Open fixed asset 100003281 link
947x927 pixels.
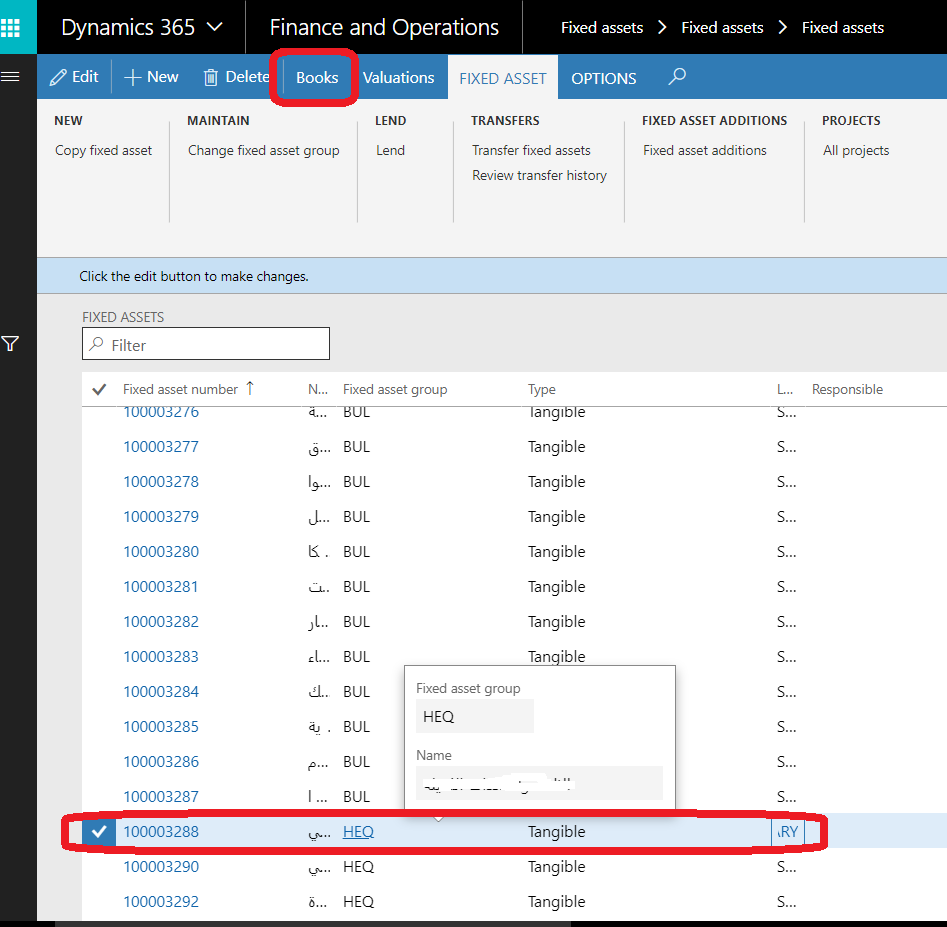(x=161, y=587)
